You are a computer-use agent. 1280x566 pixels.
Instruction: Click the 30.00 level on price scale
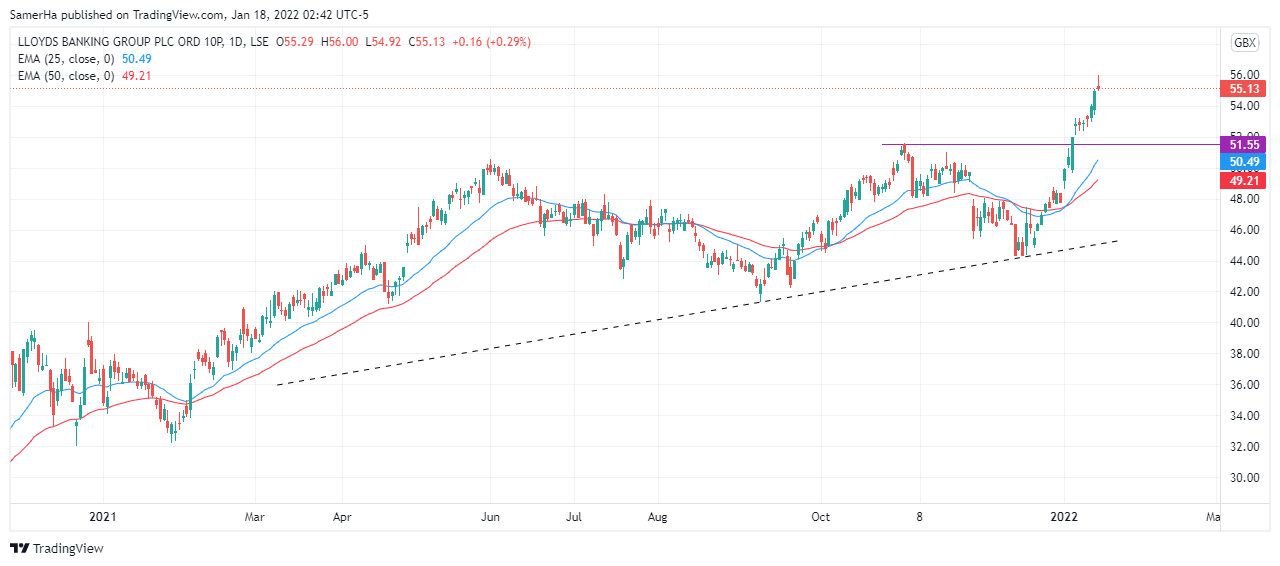[1243, 478]
